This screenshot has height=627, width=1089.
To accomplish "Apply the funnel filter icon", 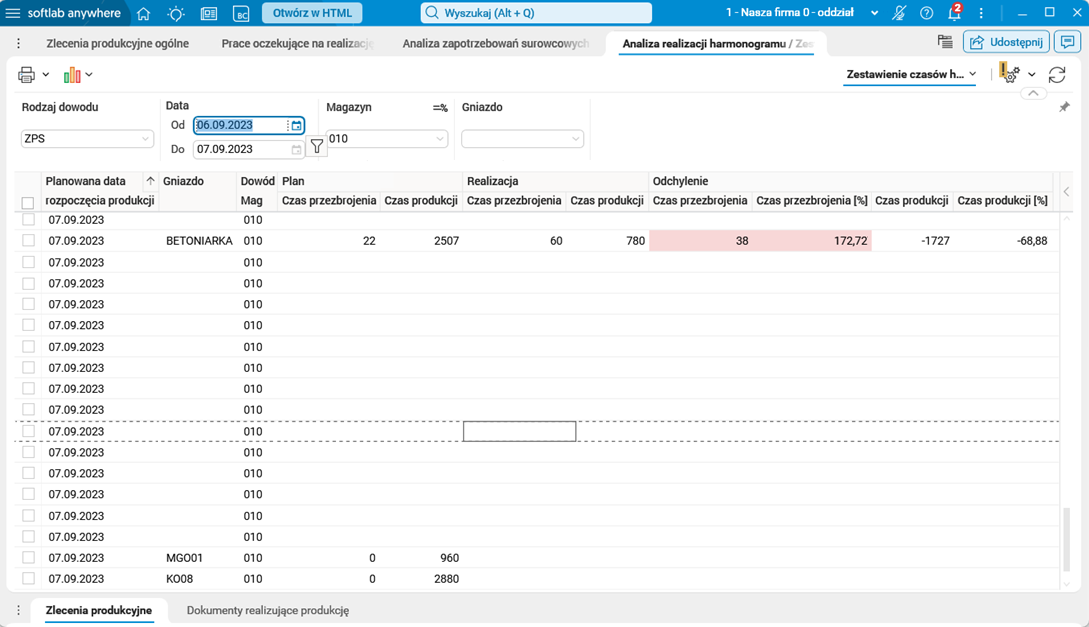I will click(317, 146).
